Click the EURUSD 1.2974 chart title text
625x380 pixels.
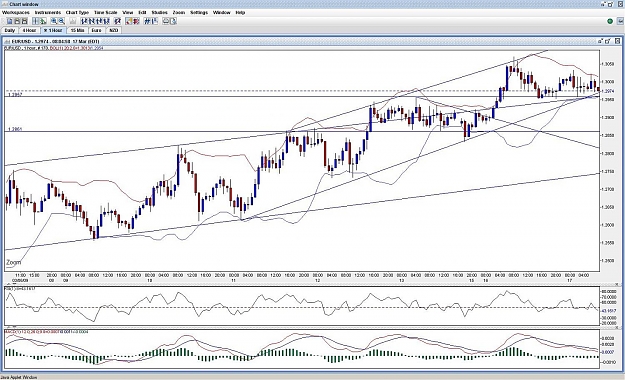pyautogui.click(x=55, y=41)
